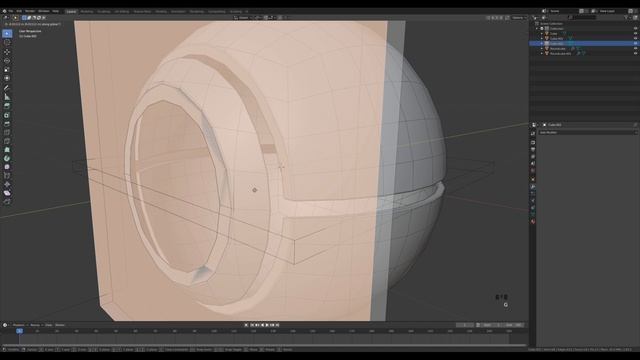
Task: Hide the Roundcube.001 object in outliner
Action: tap(636, 53)
